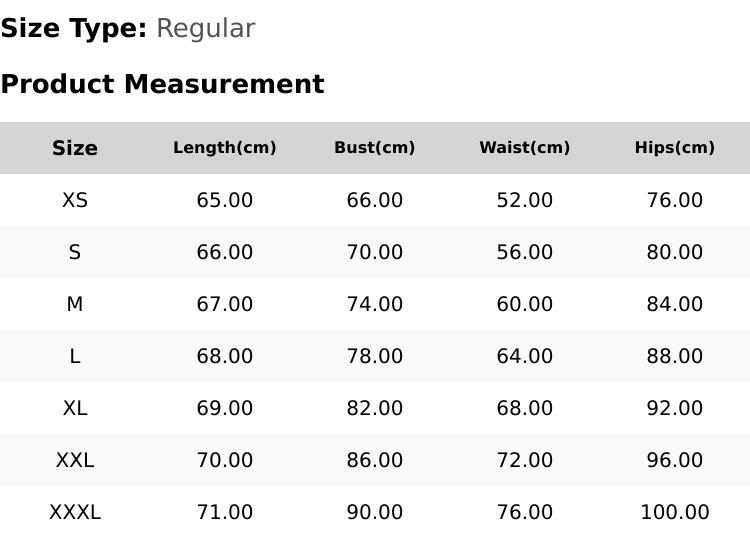
Task: Click the Size column header
Action: [x=75, y=148]
